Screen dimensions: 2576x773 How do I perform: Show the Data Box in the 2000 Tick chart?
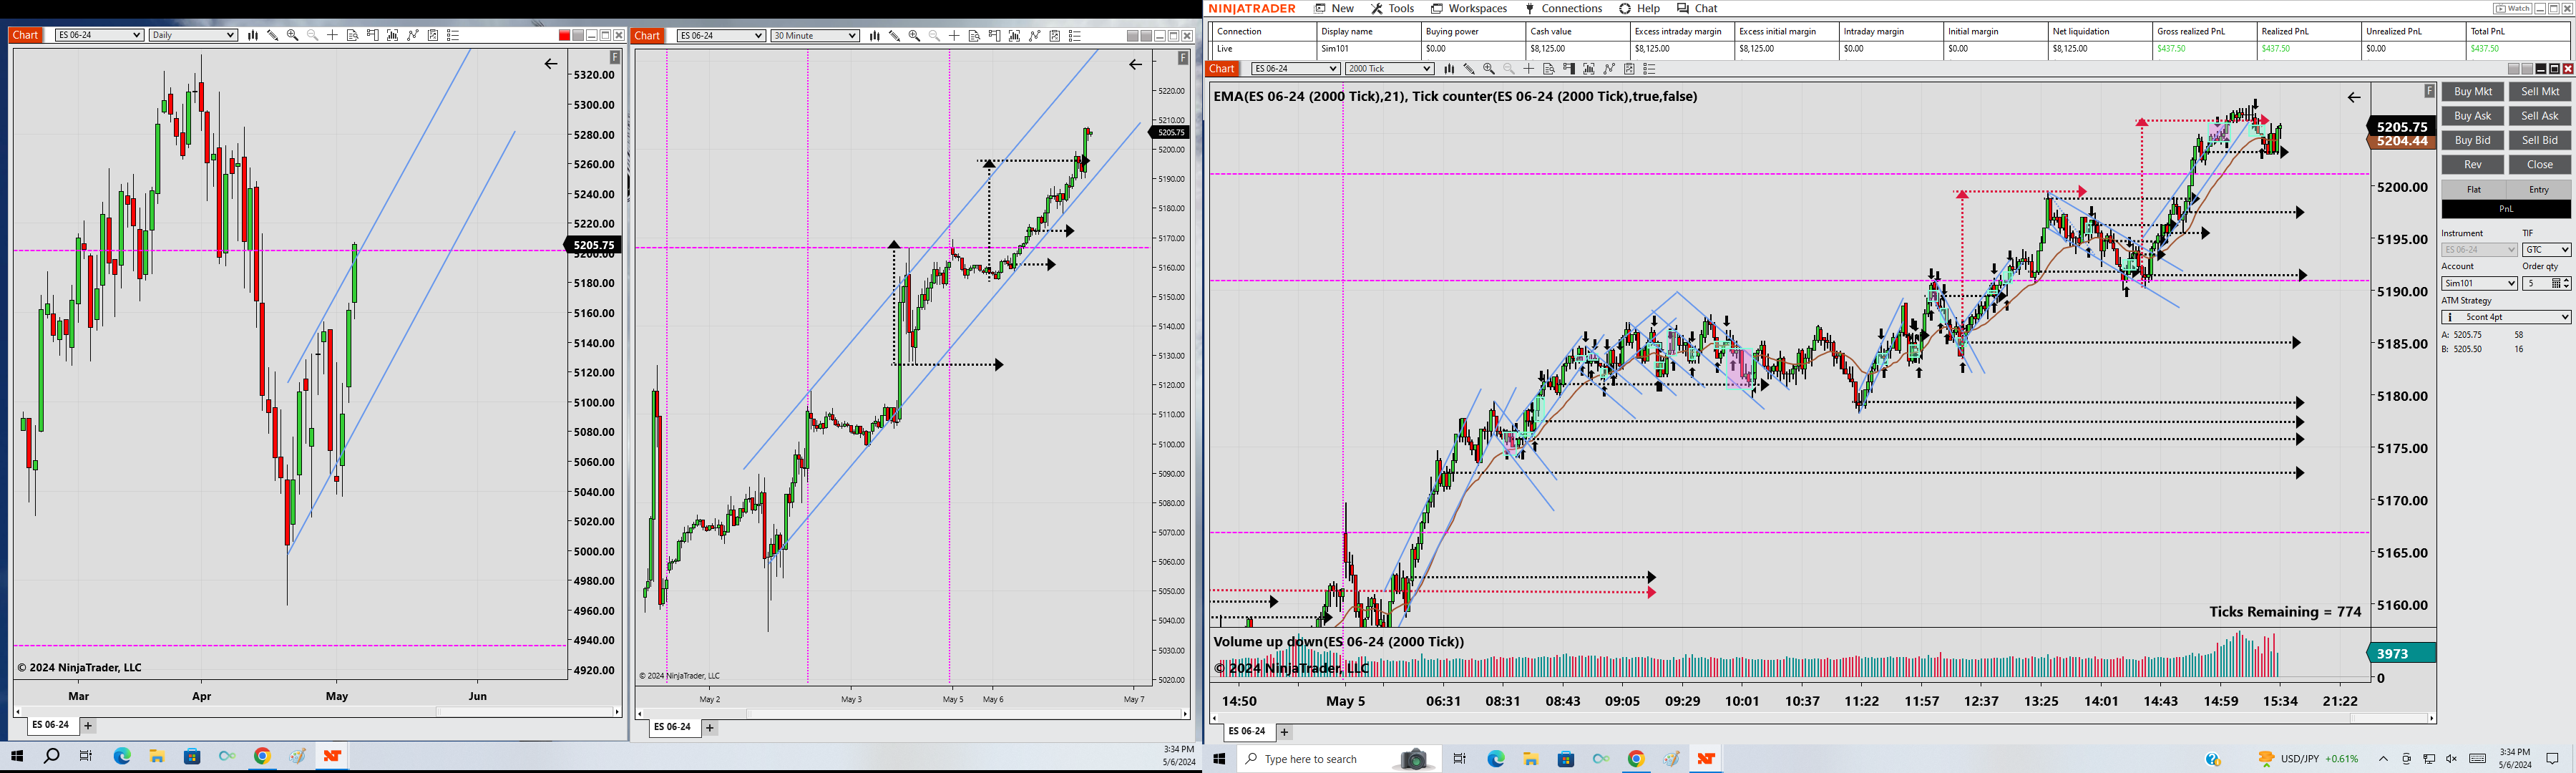coord(1549,69)
